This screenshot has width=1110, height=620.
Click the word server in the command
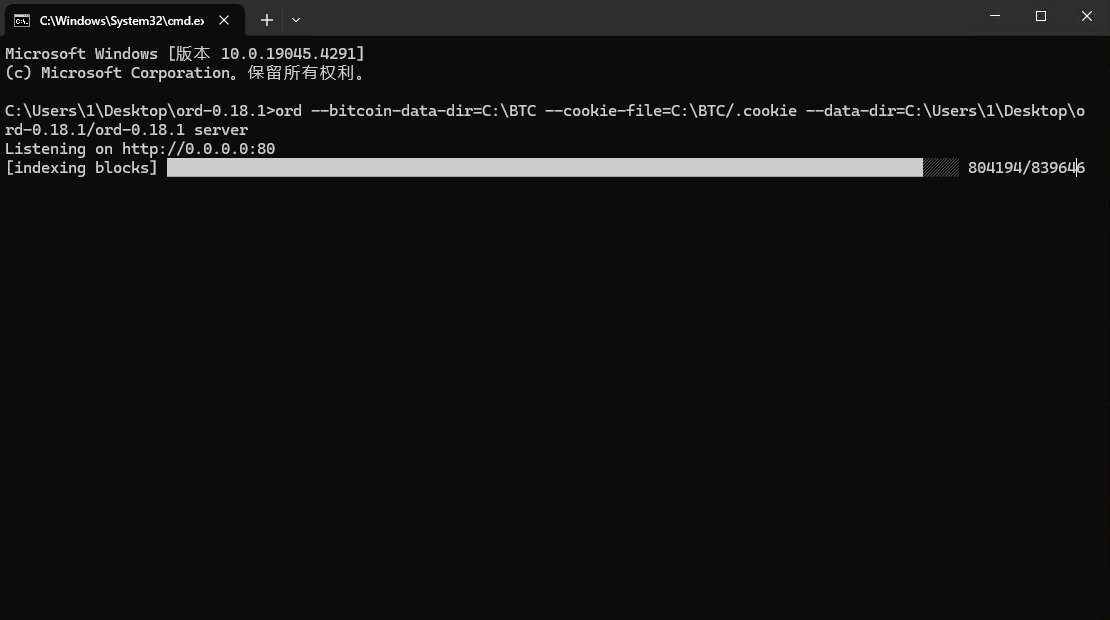point(221,130)
